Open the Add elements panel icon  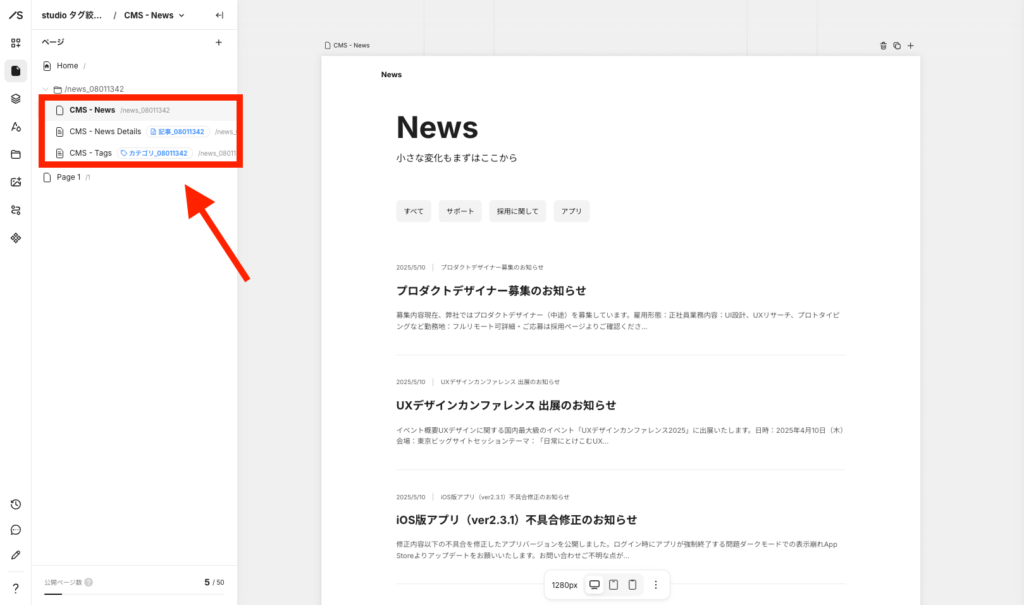[x=15, y=43]
